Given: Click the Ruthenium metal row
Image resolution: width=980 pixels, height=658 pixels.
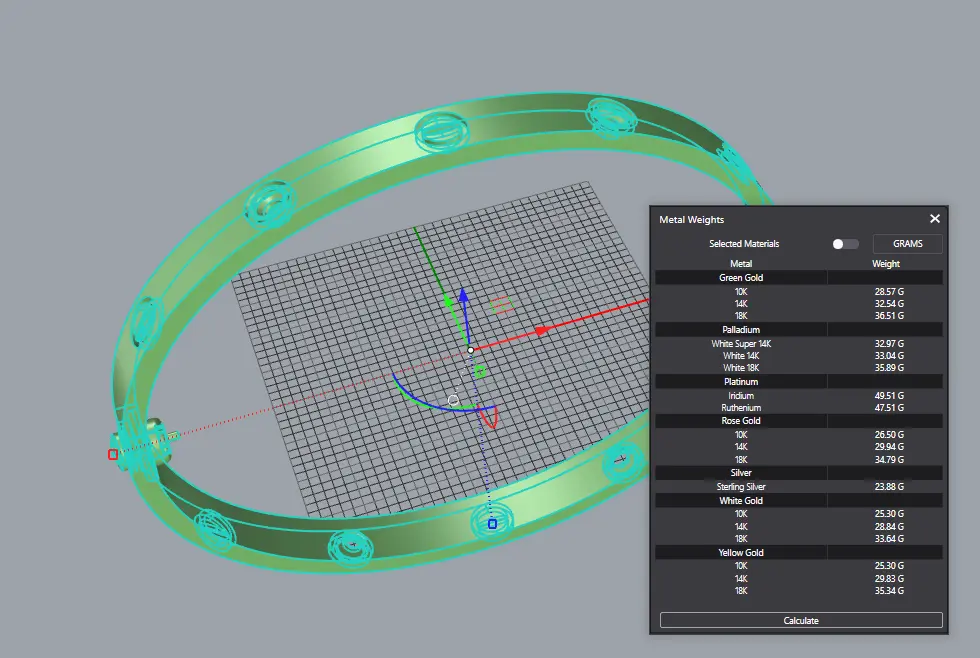Looking at the screenshot, I should [x=799, y=407].
